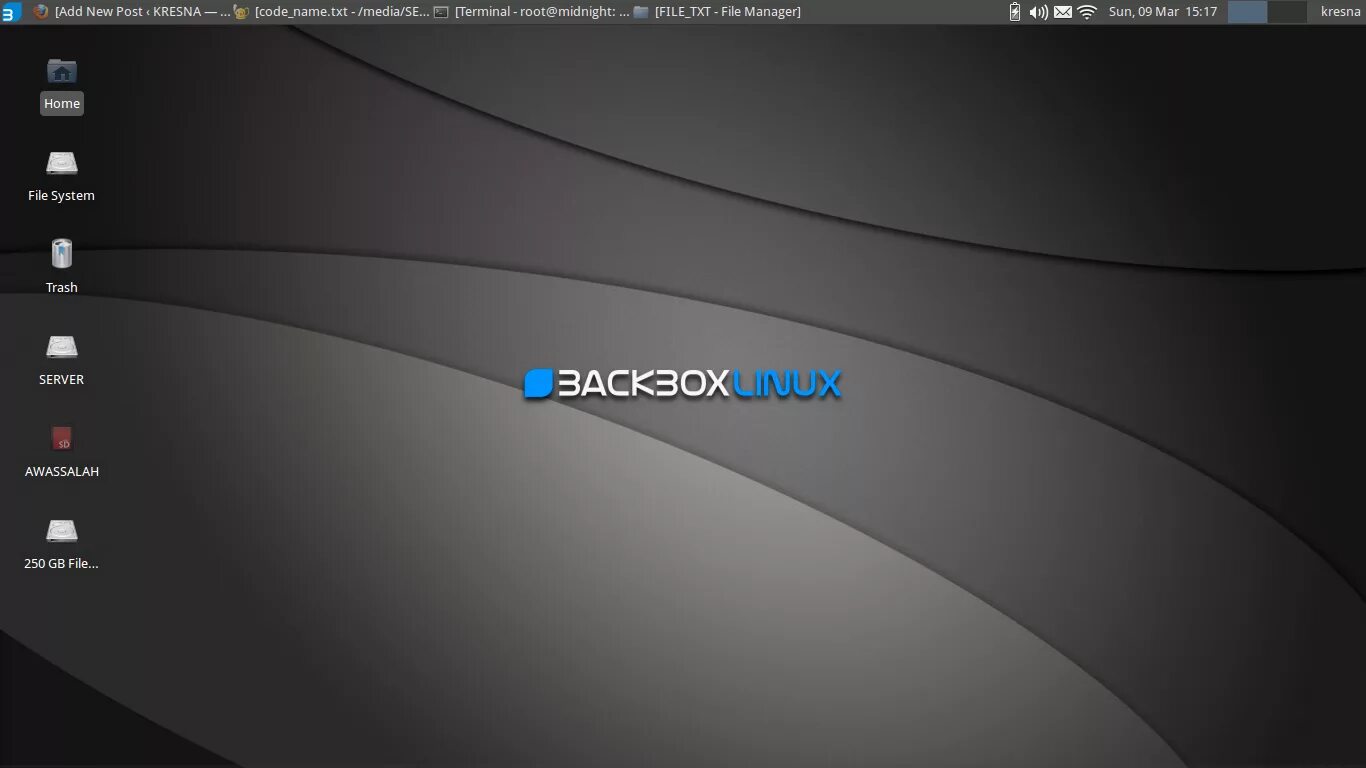Viewport: 1366px width, 768px height.
Task: Open the Wi-Fi network indicator
Action: tap(1087, 12)
